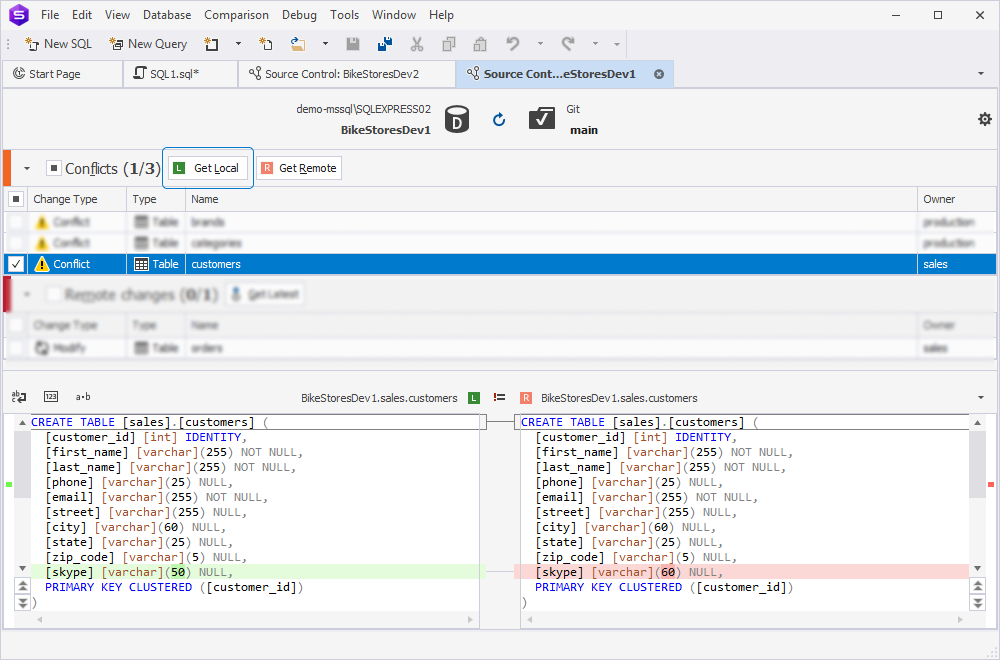Jump to previous difference in left diff pane

(x=22, y=586)
